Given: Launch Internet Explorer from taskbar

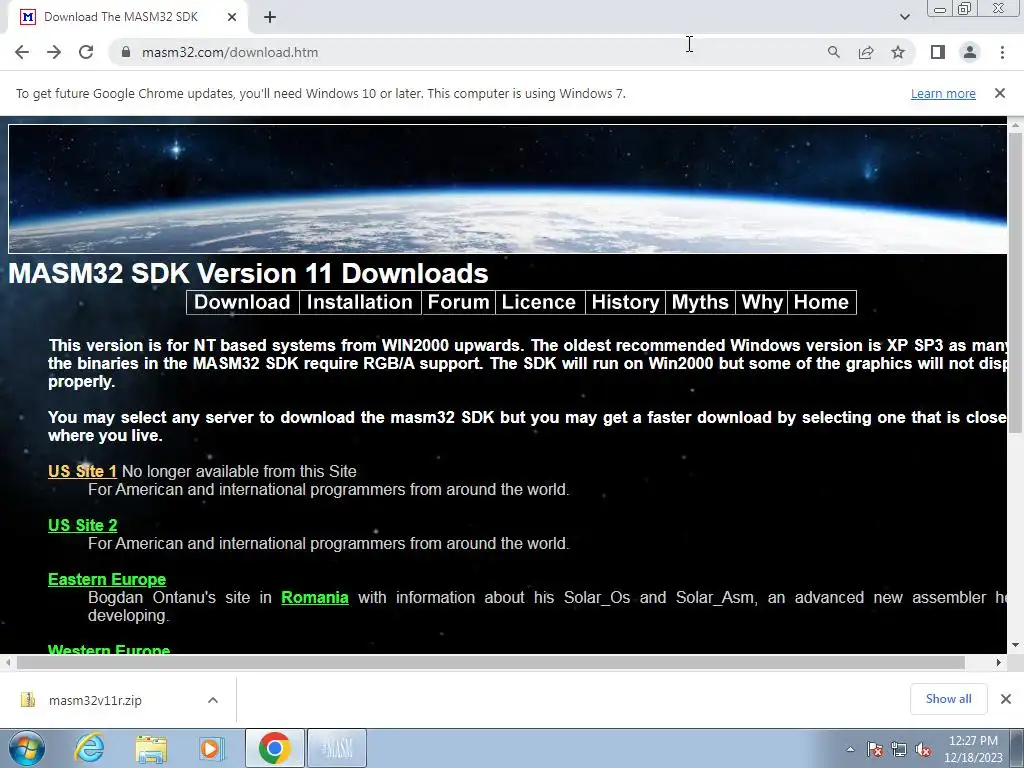Looking at the screenshot, I should click(x=89, y=748).
